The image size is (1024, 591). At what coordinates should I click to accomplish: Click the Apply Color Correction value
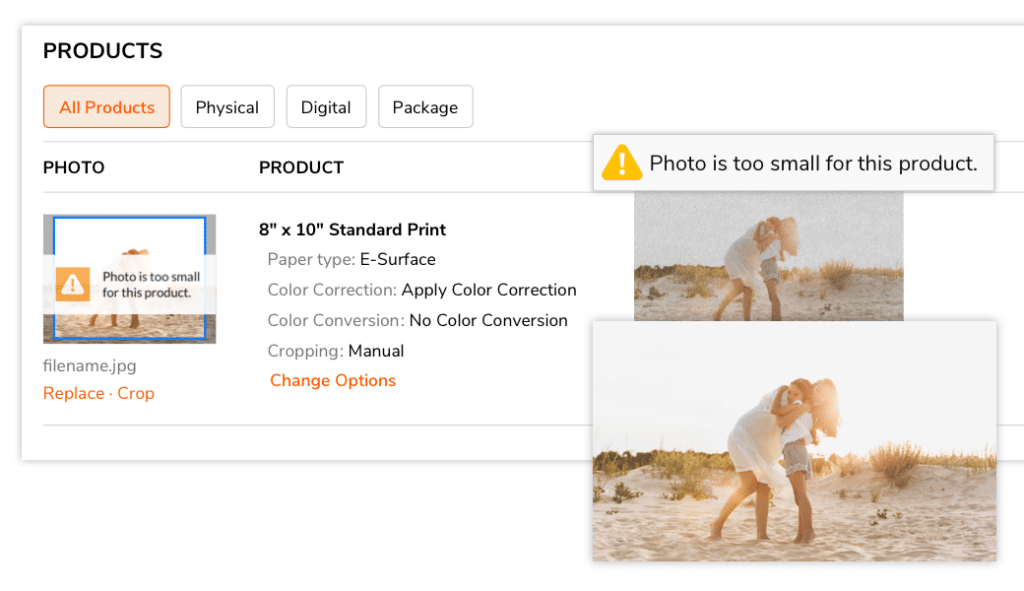pos(489,290)
